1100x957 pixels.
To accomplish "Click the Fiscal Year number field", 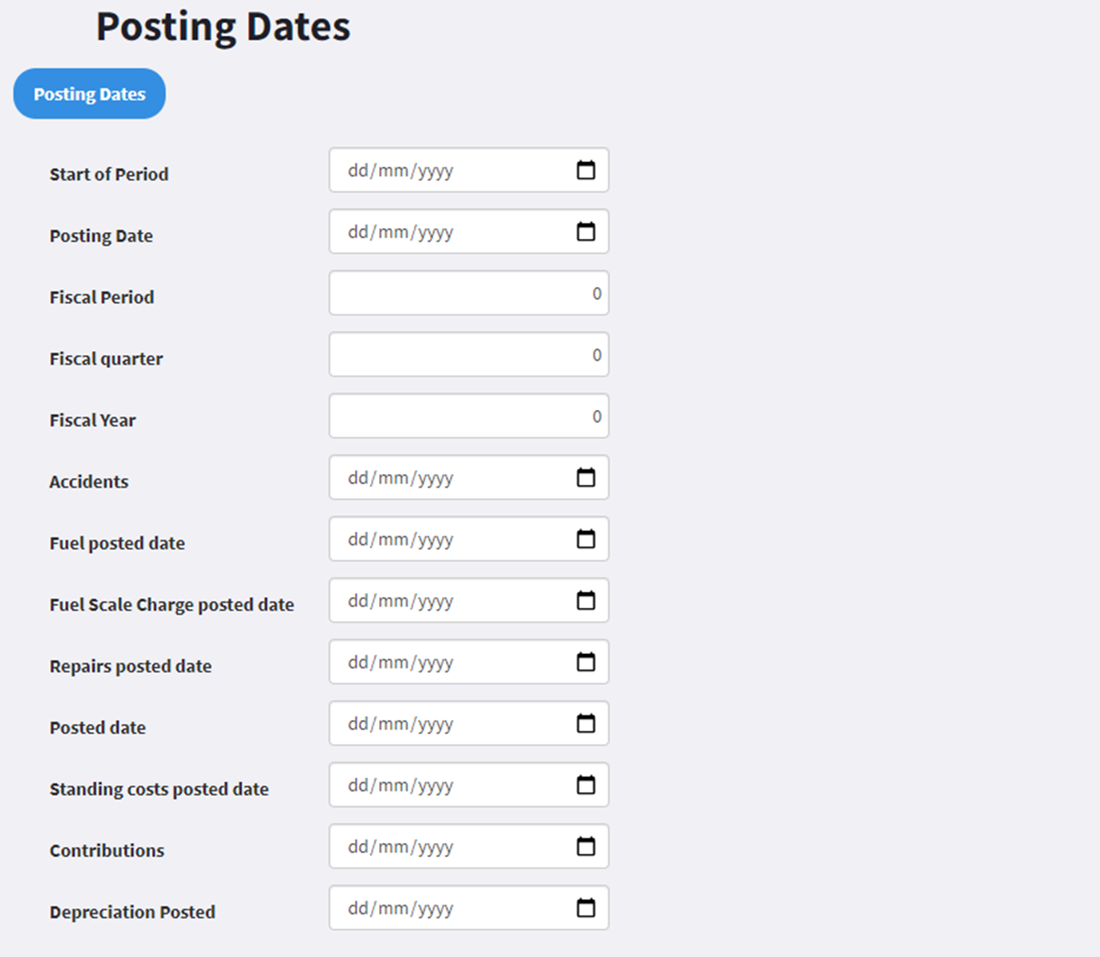I will tap(469, 416).
